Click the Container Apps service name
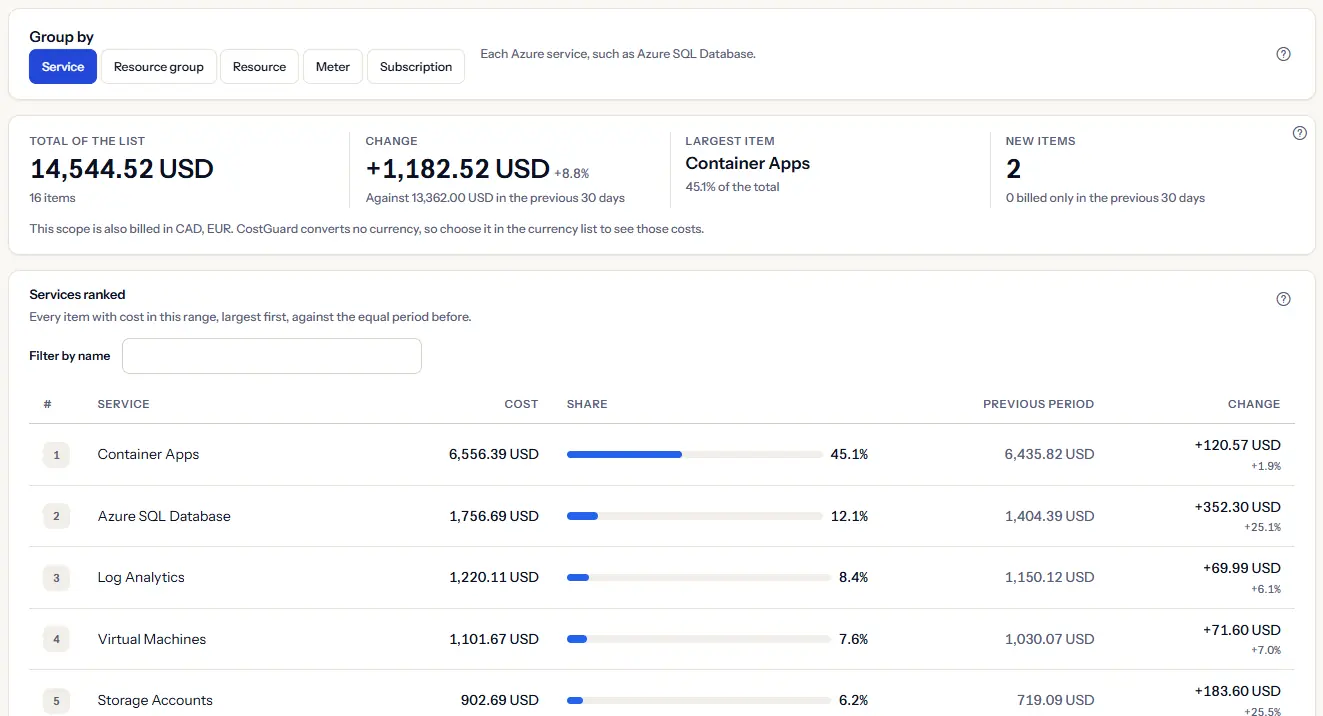The height and width of the screenshot is (716, 1323). point(148,454)
